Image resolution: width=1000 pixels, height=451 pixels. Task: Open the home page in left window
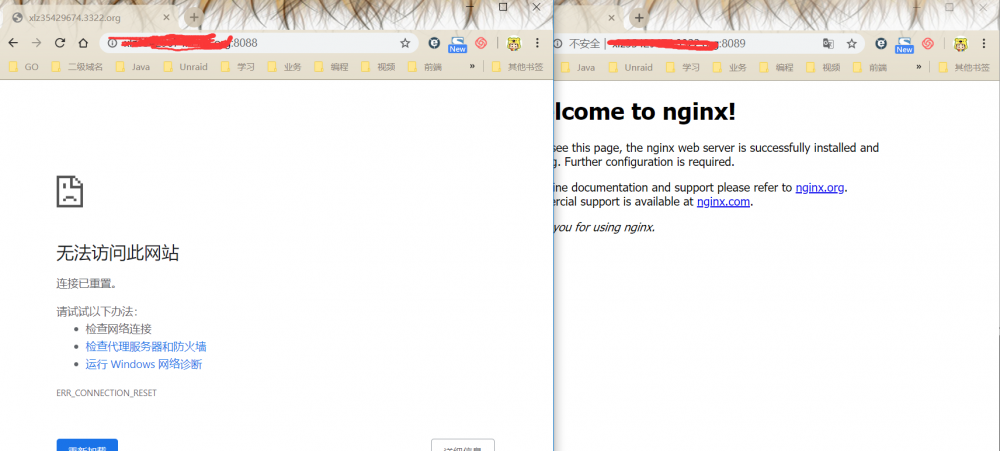[x=83, y=43]
